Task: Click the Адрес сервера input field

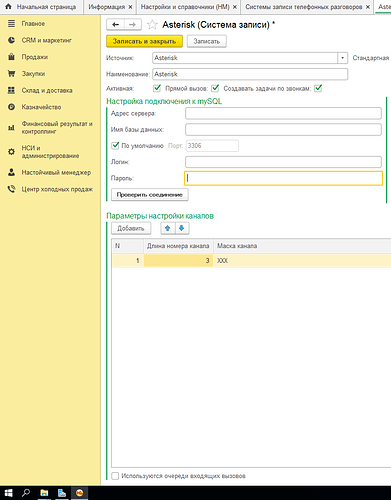Action: click(283, 113)
